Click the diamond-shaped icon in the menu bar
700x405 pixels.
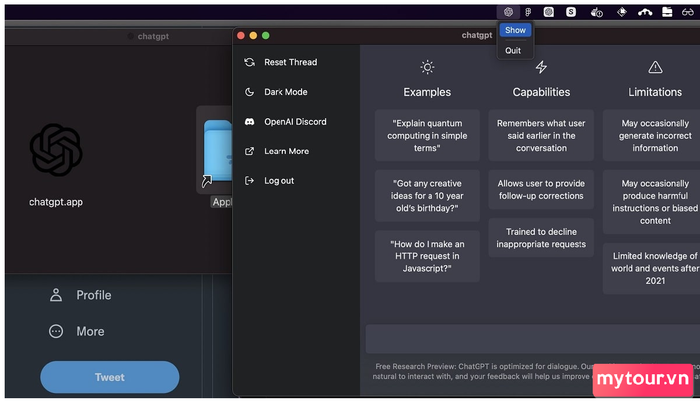(621, 12)
